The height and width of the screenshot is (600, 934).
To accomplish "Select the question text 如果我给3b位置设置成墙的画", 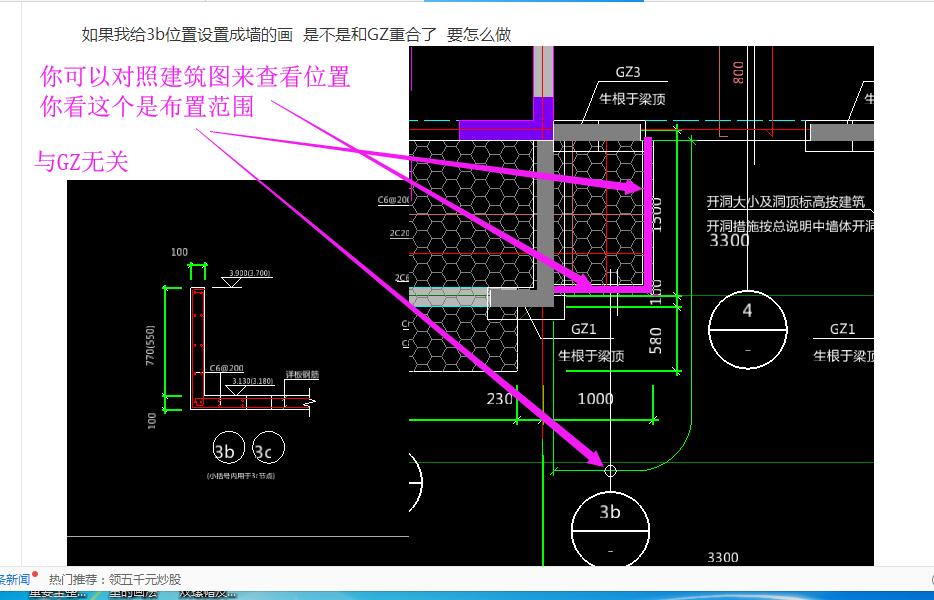I will [x=187, y=35].
